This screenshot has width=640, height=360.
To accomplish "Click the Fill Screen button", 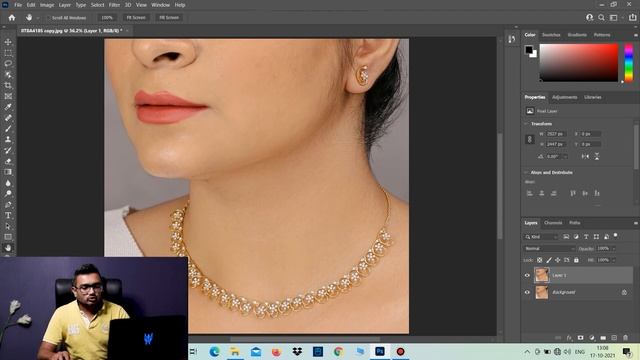I will coord(169,18).
